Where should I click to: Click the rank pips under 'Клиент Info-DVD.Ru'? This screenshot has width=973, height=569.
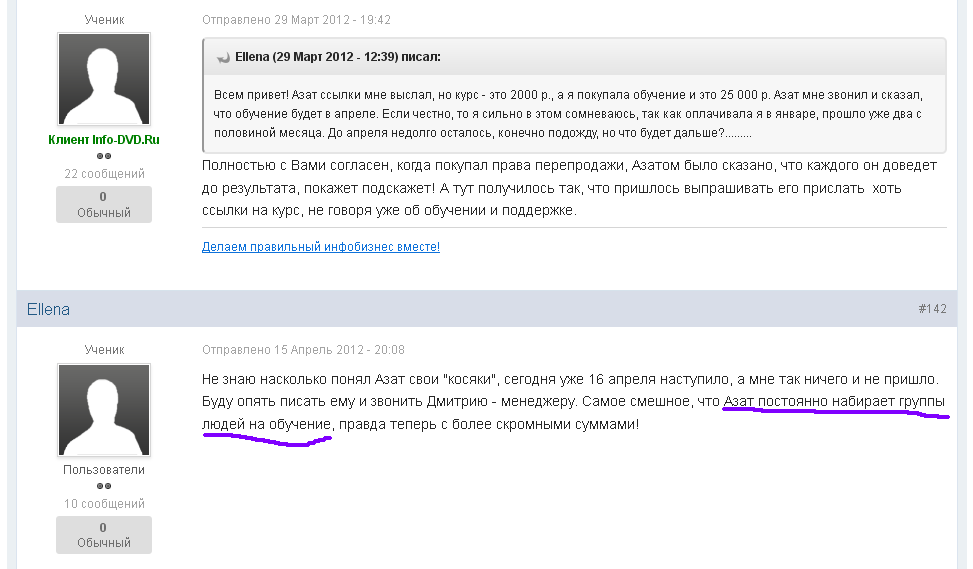coord(104,156)
